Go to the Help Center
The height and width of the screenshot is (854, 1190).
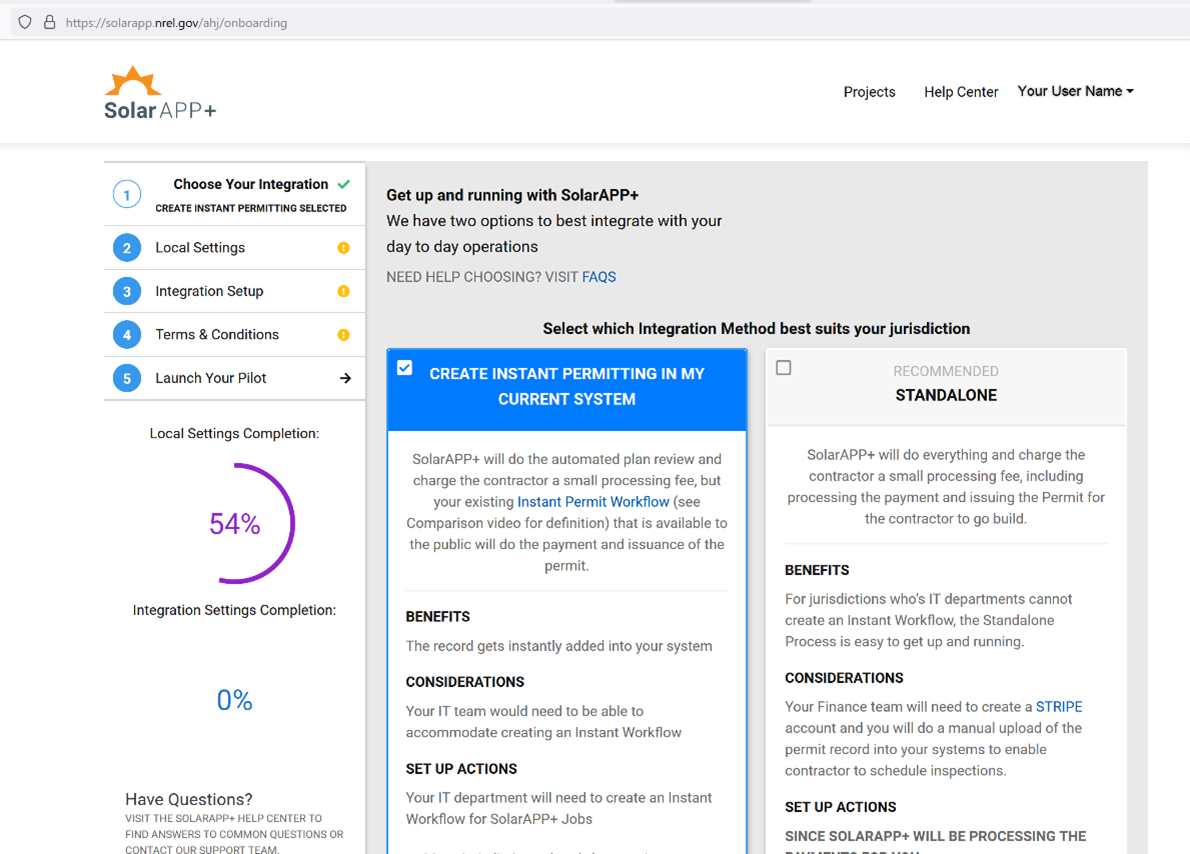click(960, 92)
